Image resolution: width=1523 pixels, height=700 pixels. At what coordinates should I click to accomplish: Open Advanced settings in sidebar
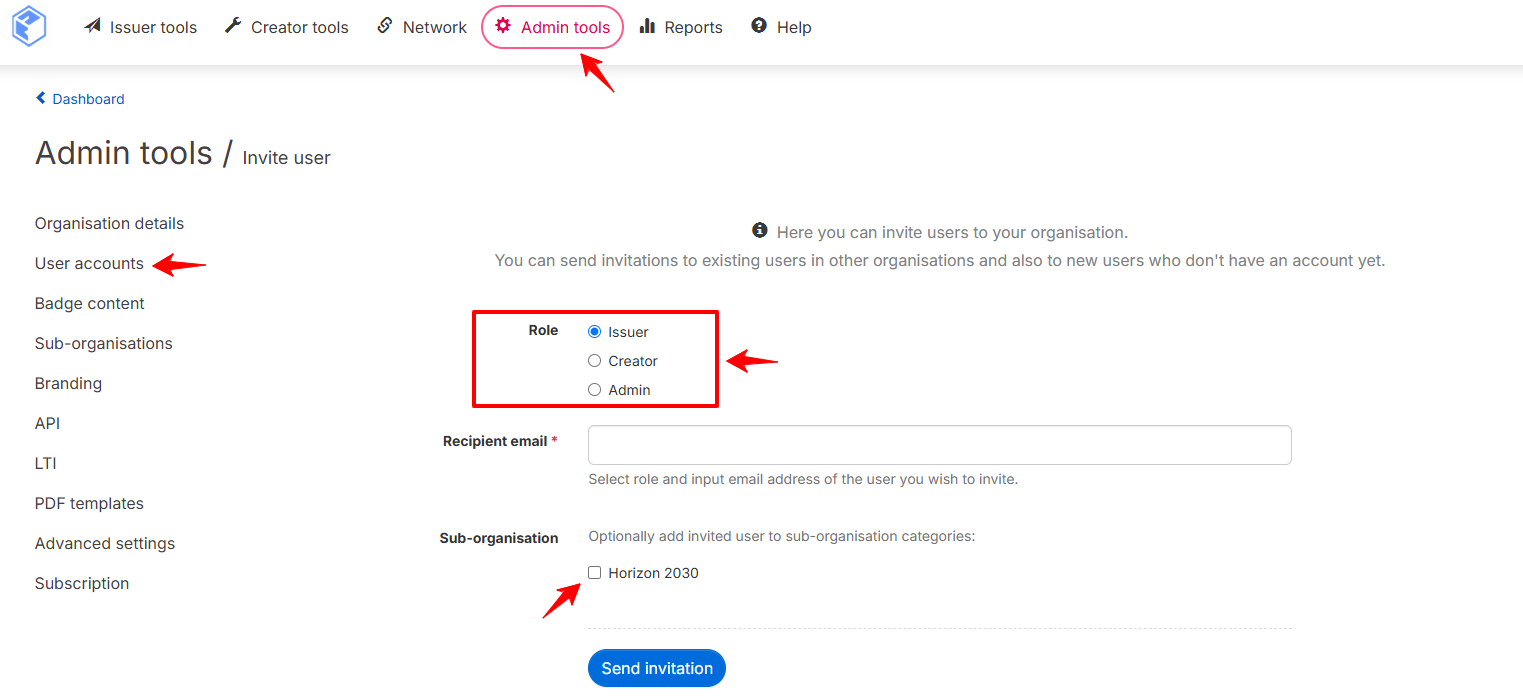[105, 544]
